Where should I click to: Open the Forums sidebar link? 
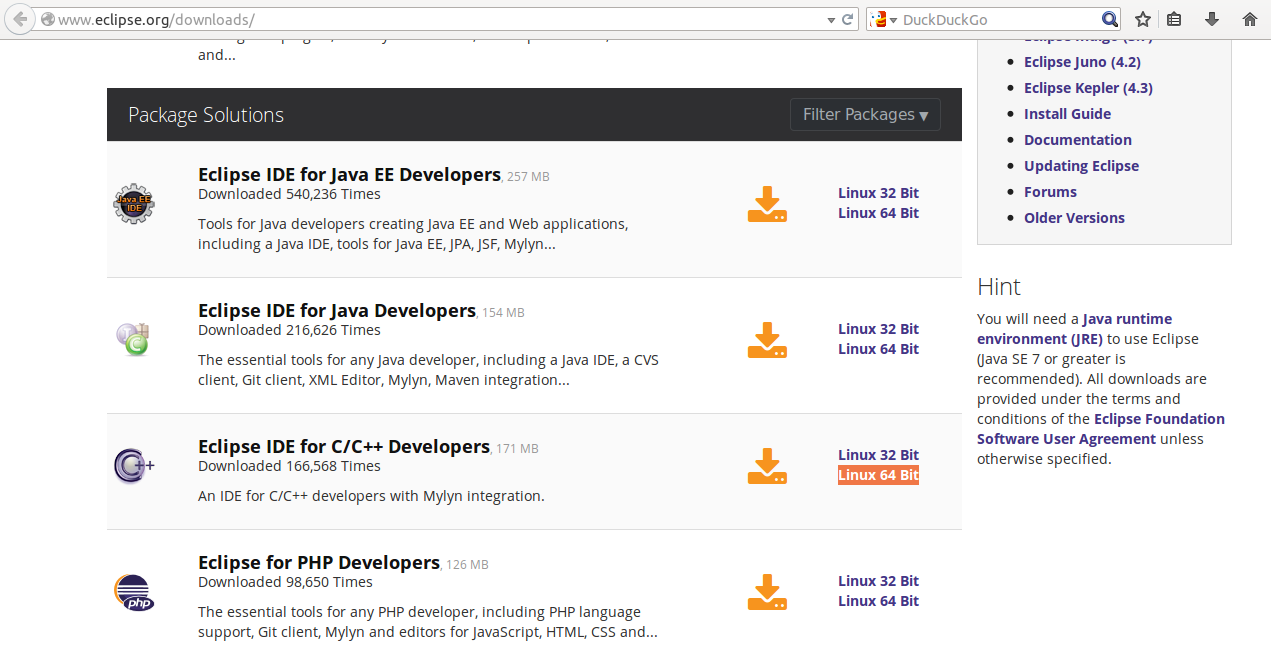point(1050,192)
